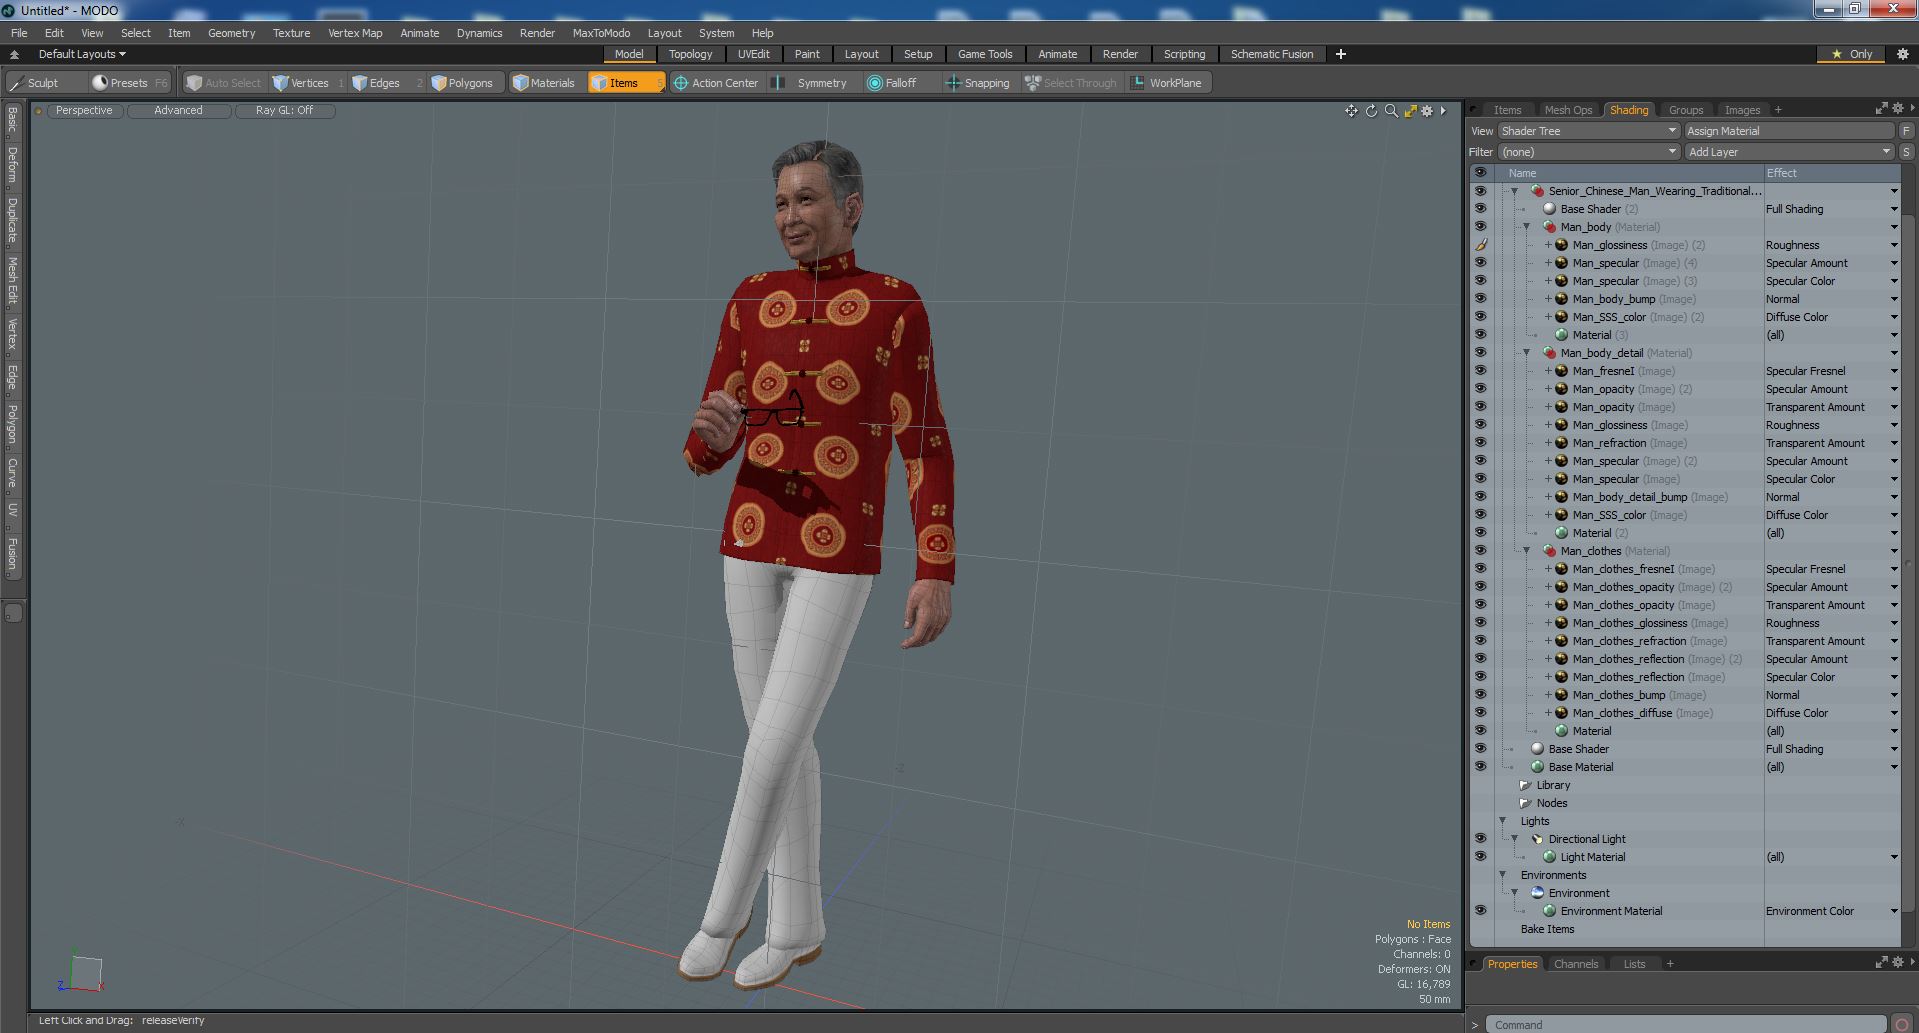This screenshot has height=1033, width=1919.
Task: Click the viewport rotate icon
Action: click(1371, 111)
